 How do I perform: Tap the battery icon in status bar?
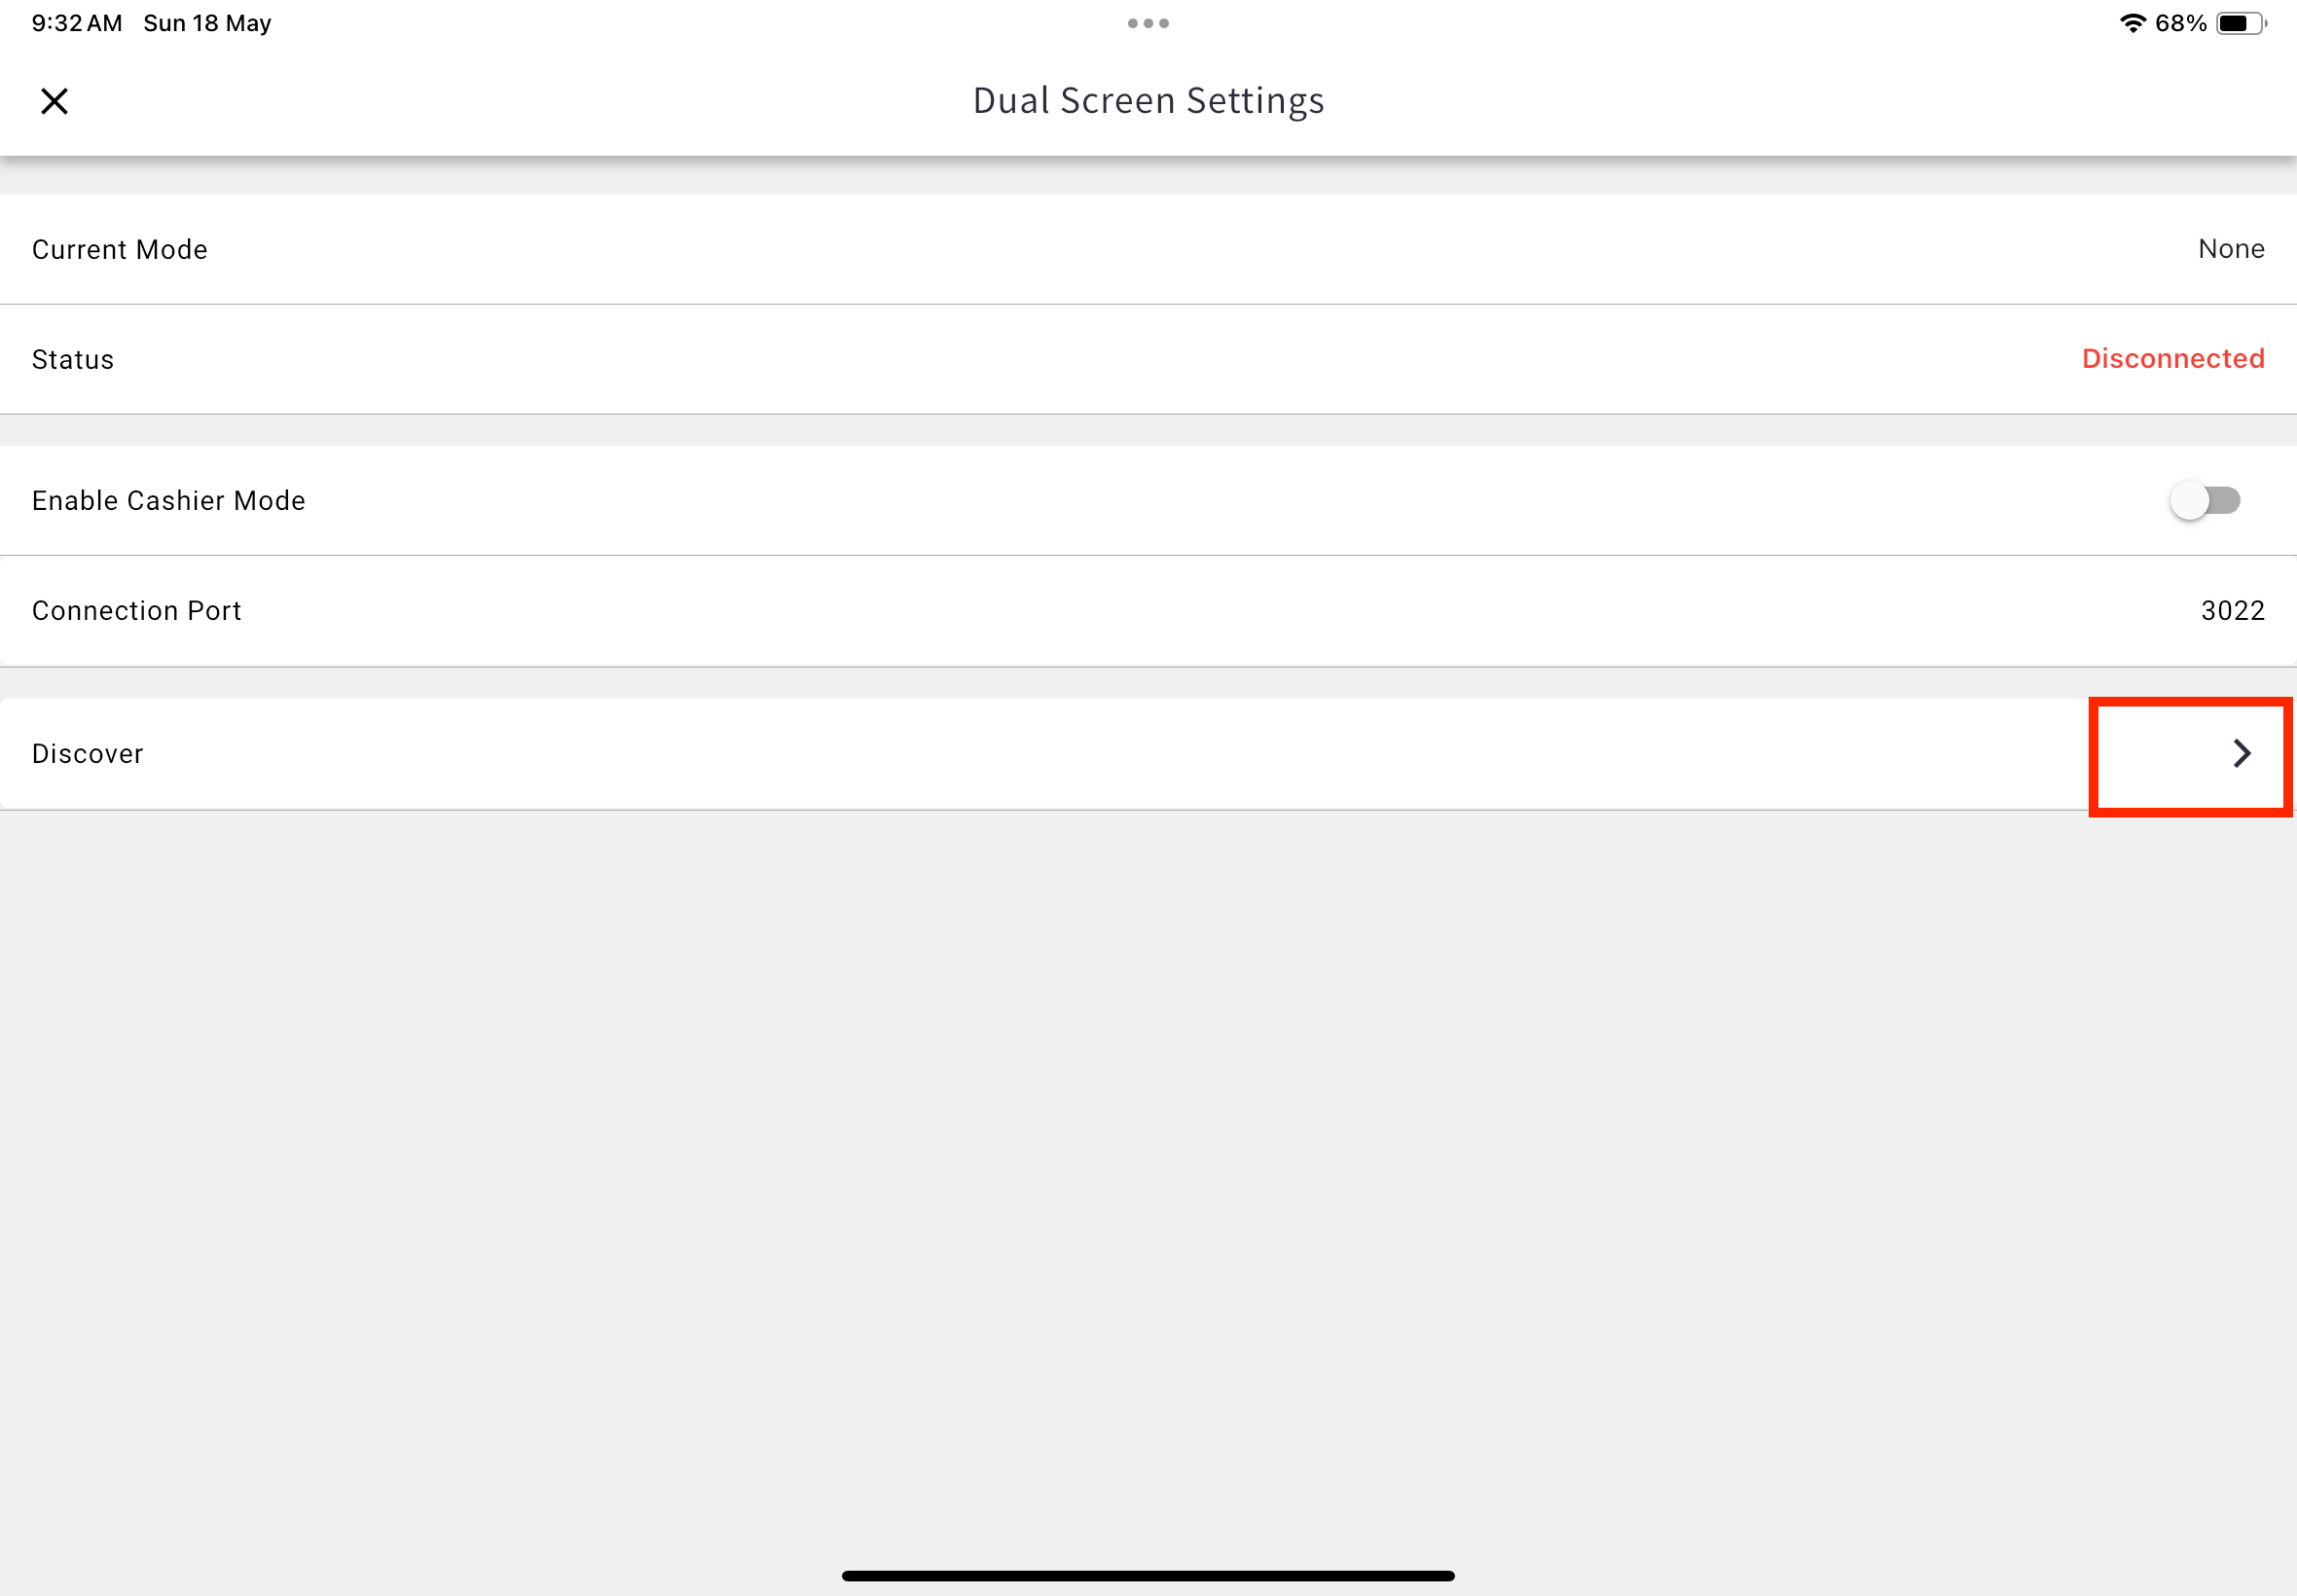click(2241, 23)
